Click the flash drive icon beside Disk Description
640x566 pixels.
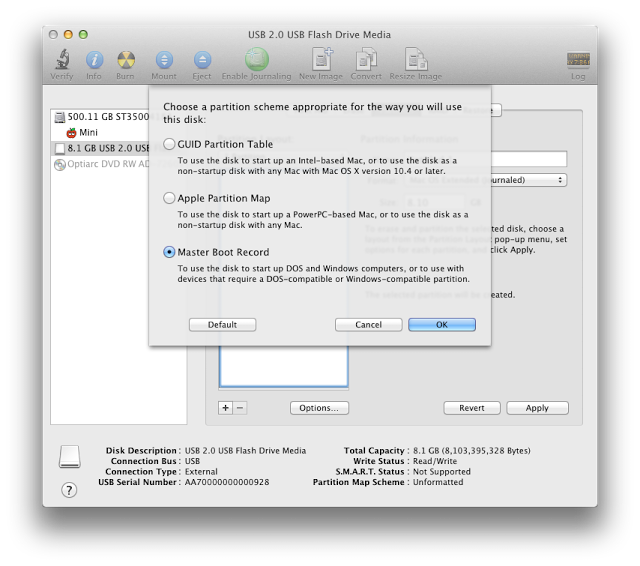pos(69,456)
